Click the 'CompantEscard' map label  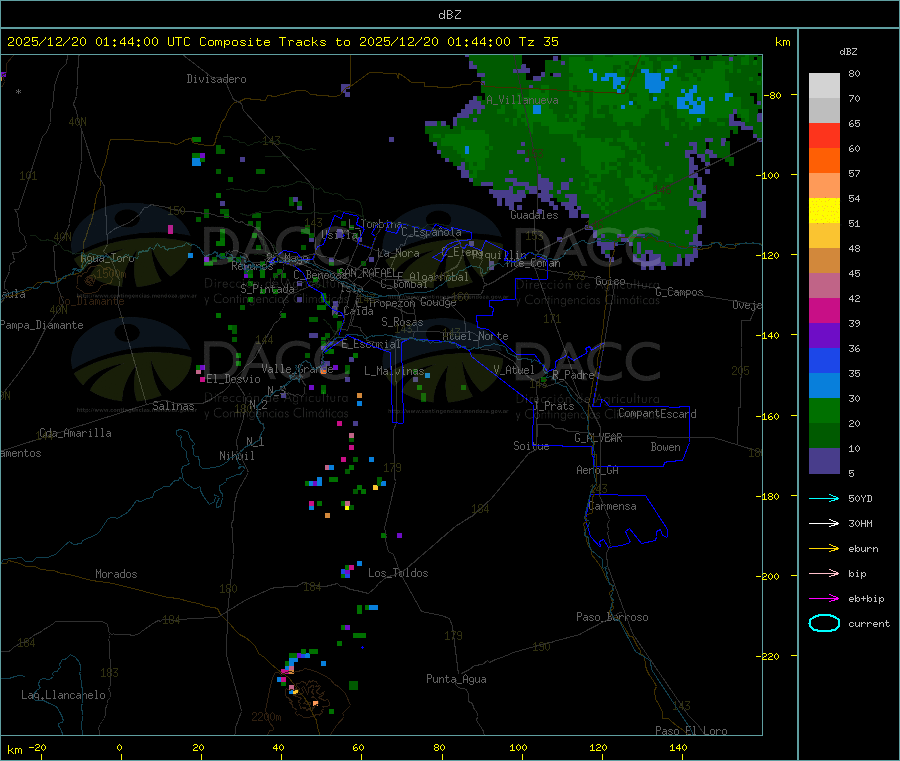(657, 414)
